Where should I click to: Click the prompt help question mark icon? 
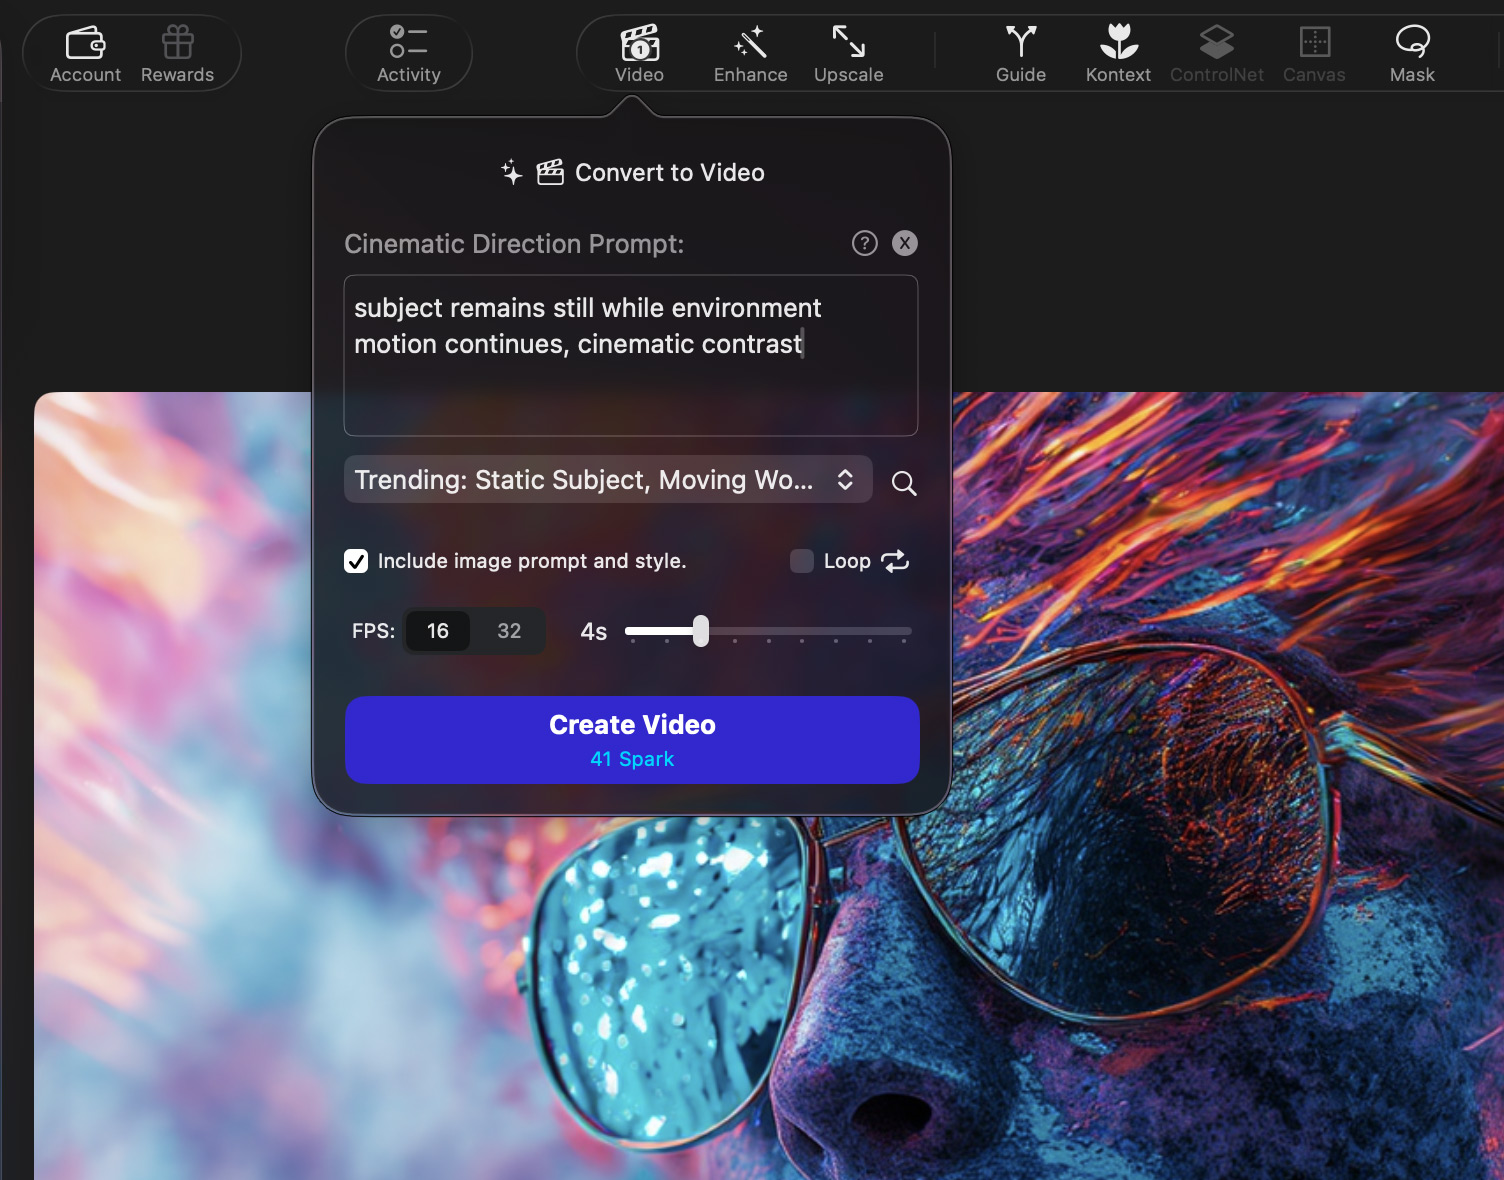(864, 243)
